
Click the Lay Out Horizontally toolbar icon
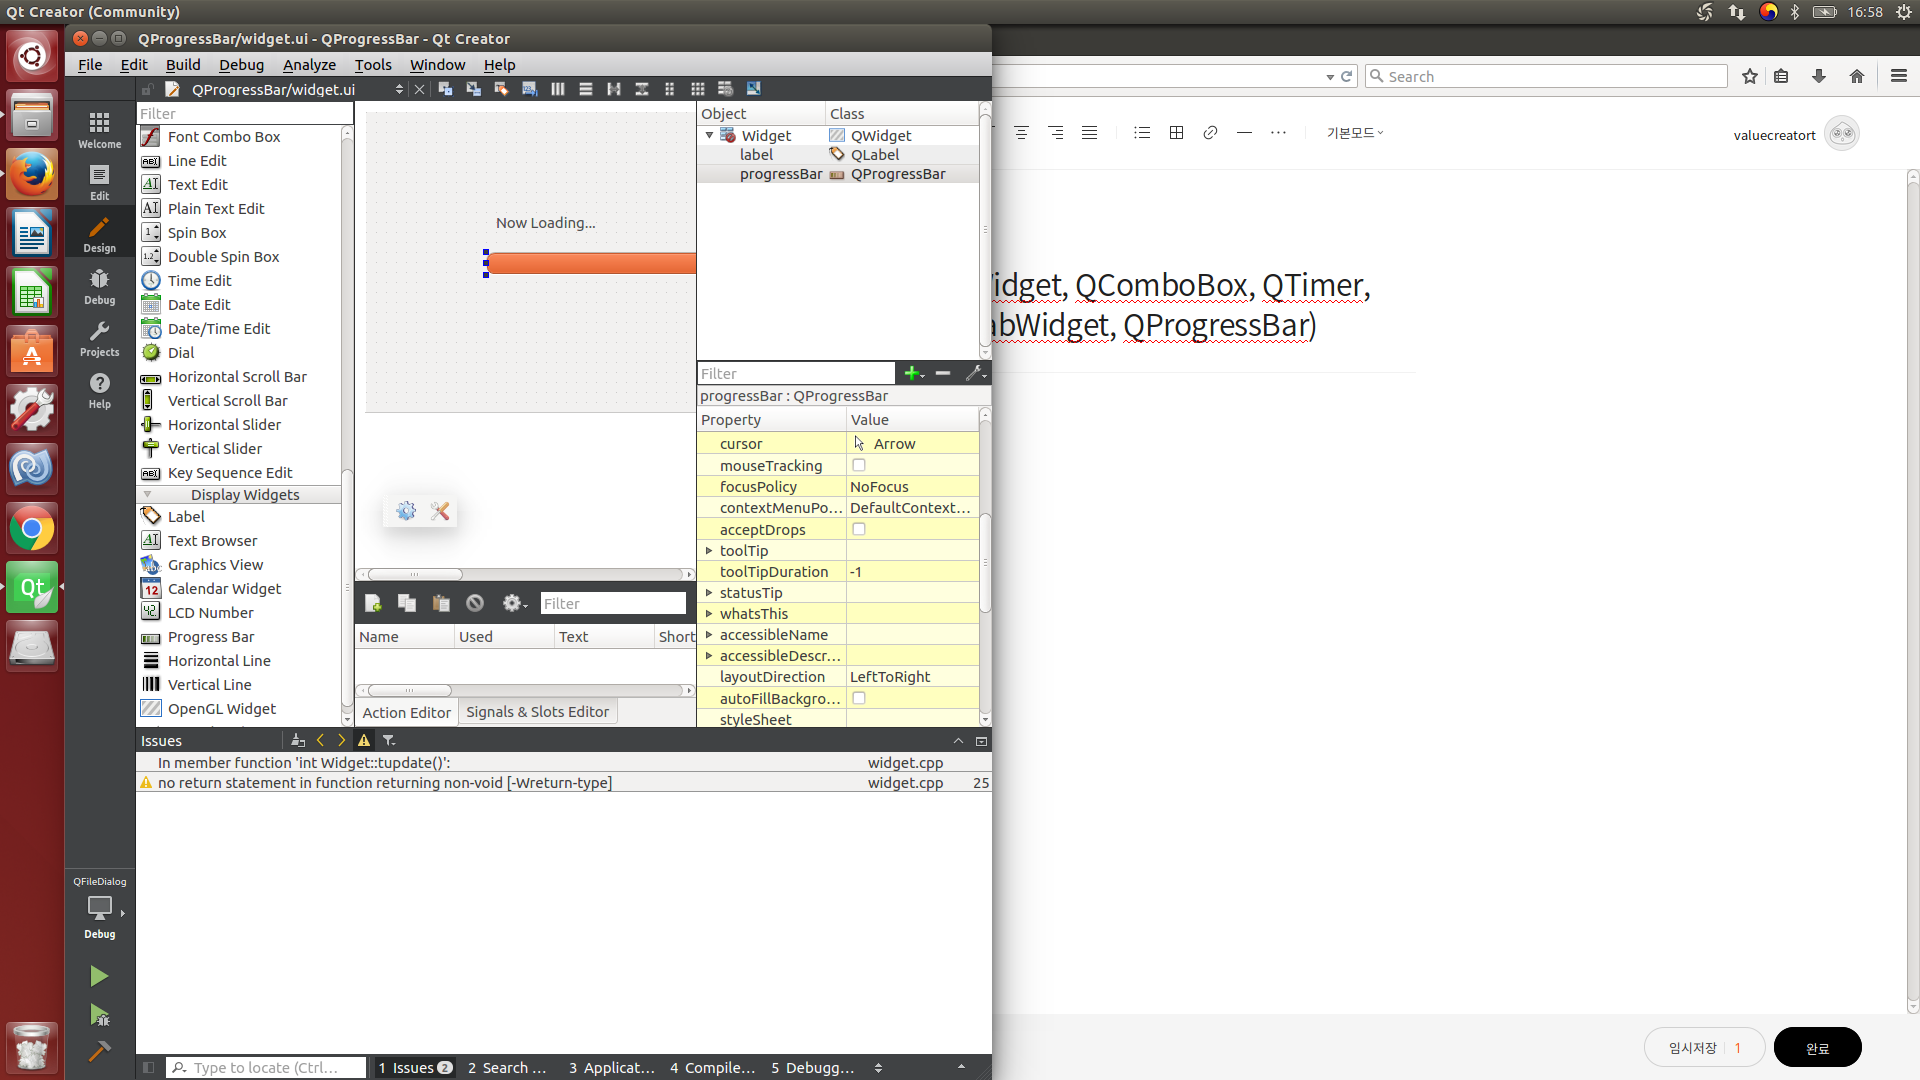(558, 89)
